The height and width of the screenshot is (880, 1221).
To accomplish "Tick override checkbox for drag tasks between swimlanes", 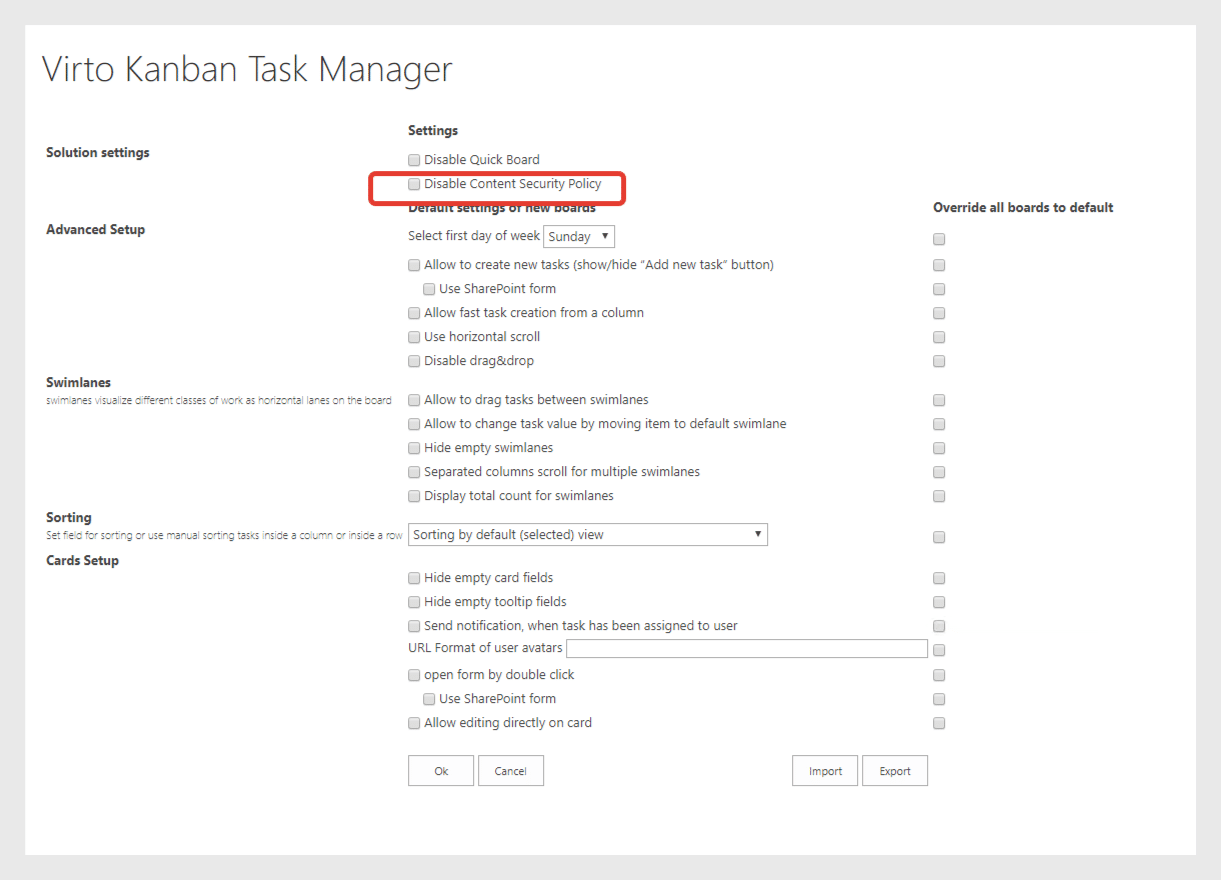I will coord(939,401).
